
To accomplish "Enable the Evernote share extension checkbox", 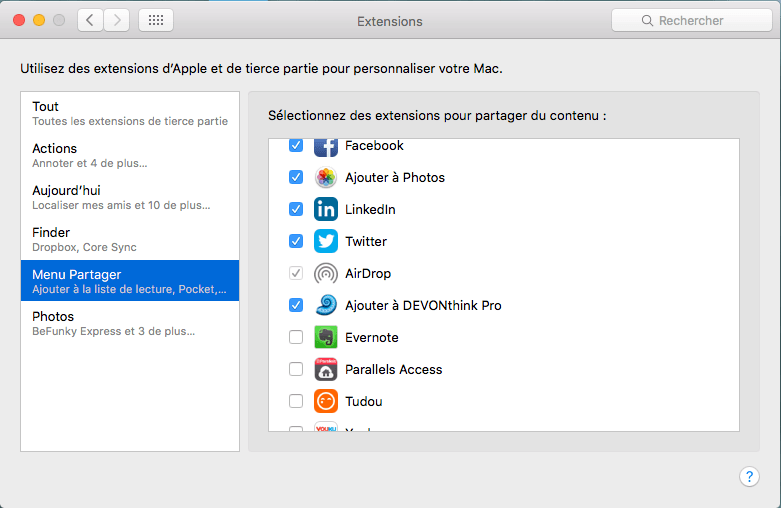I will 296,337.
